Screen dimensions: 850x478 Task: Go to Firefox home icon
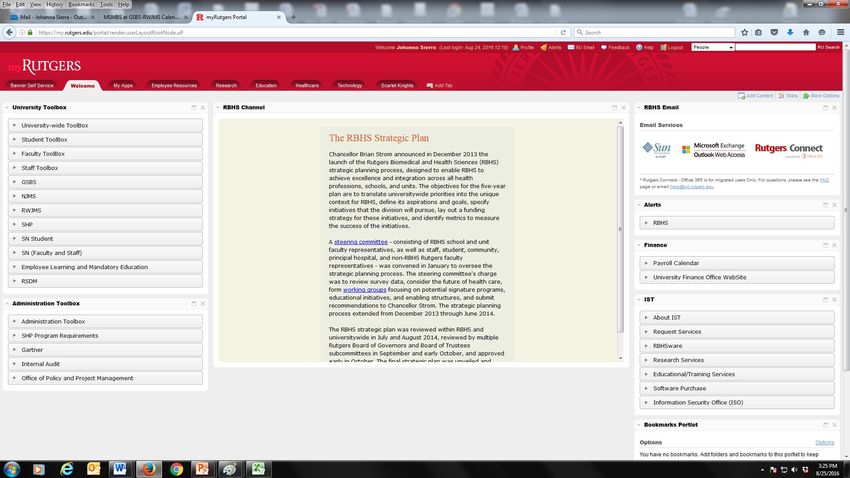(x=806, y=33)
